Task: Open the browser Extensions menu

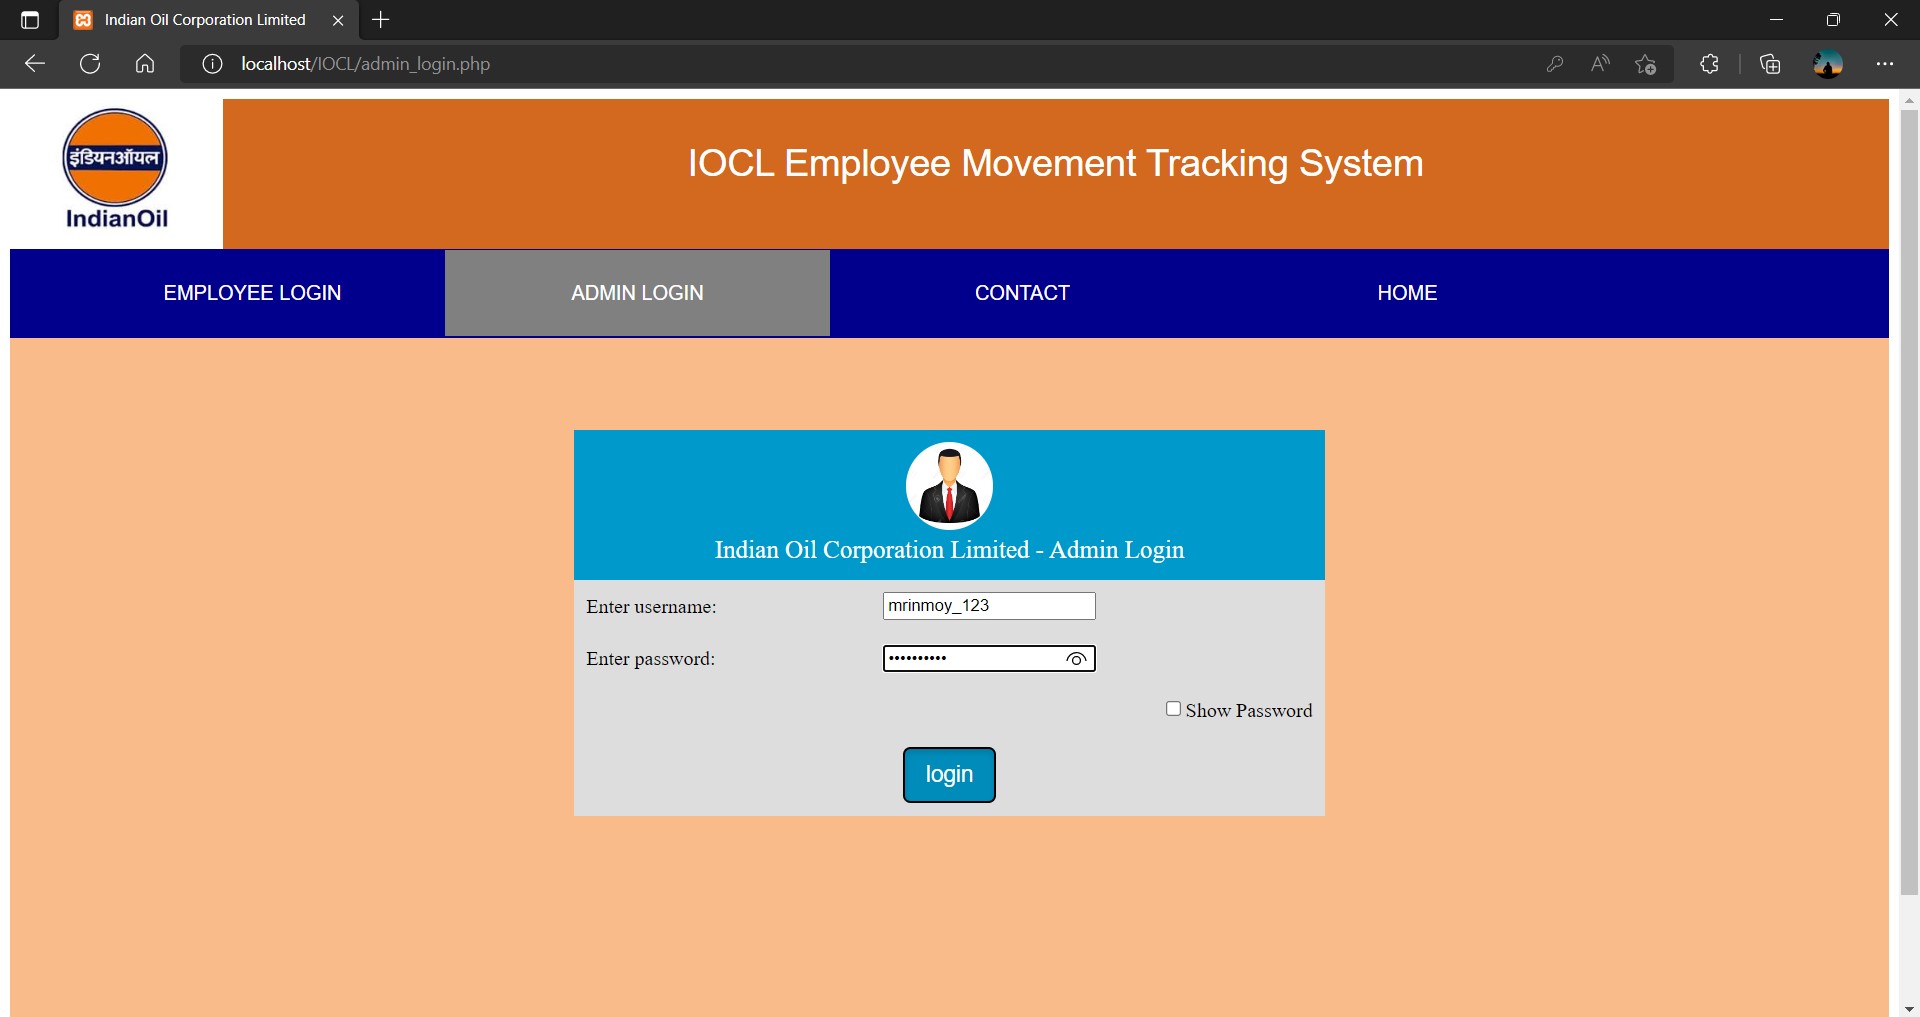Action: coord(1709,63)
